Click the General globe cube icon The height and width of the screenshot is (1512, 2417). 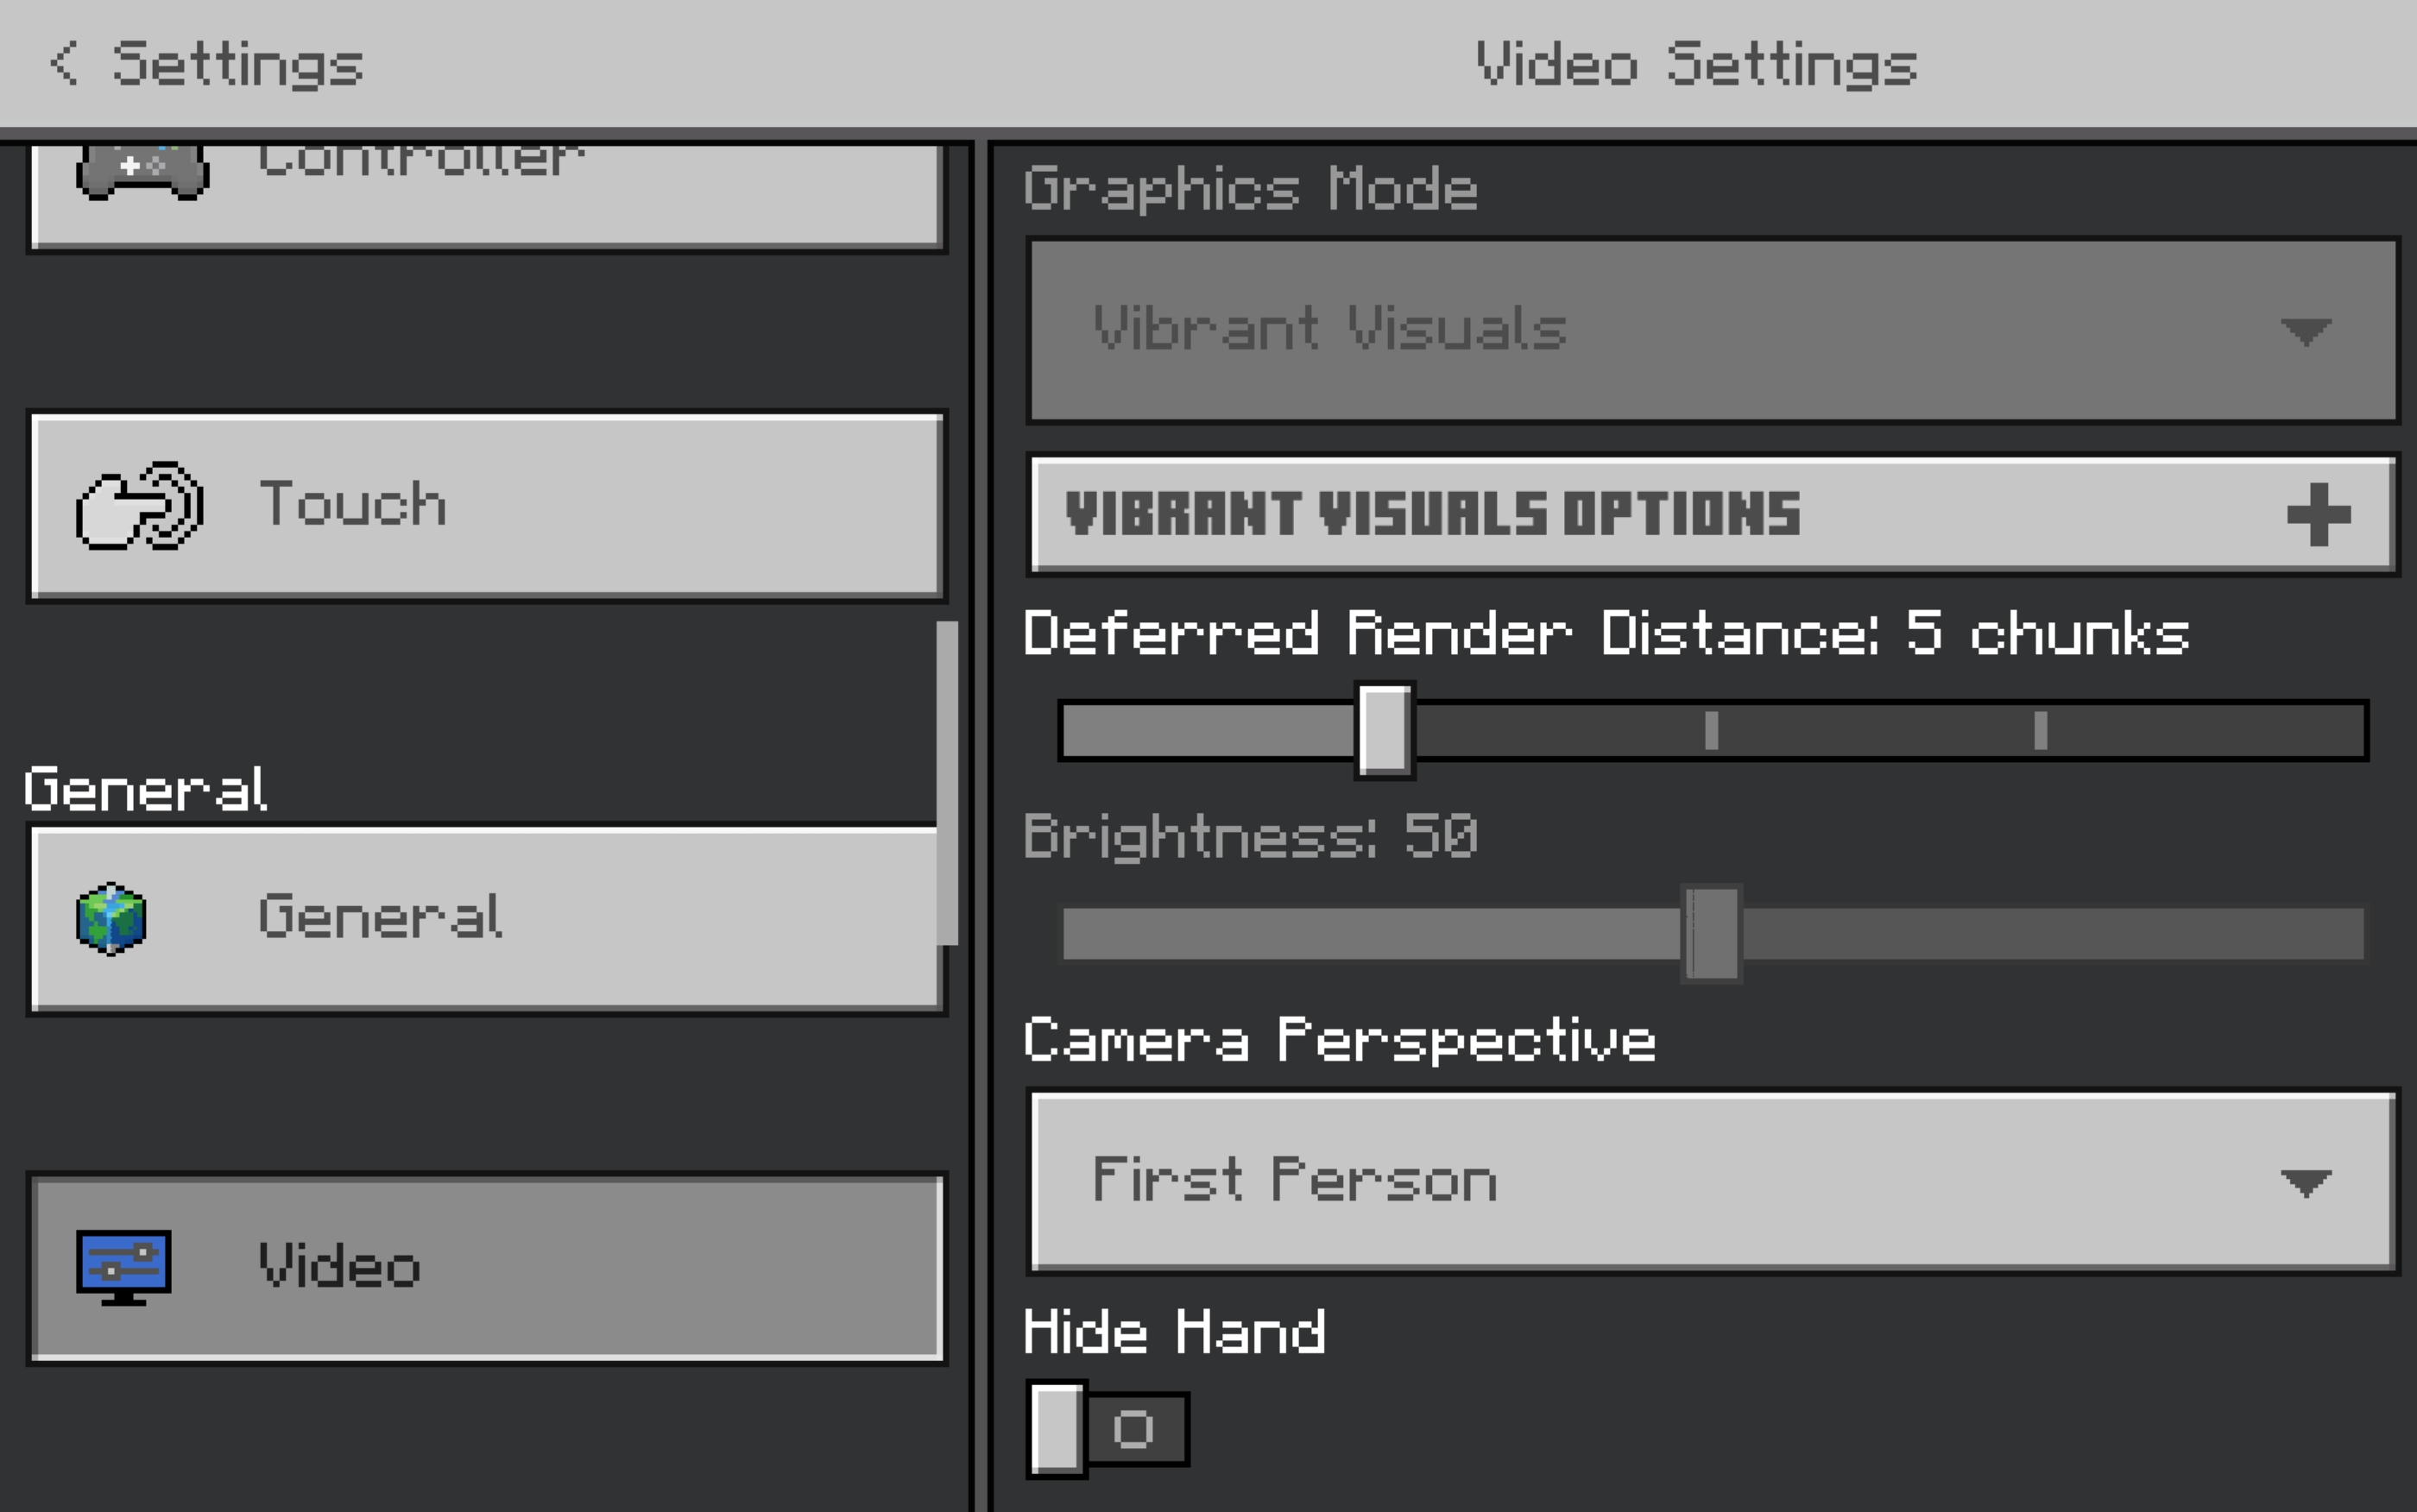[111, 918]
